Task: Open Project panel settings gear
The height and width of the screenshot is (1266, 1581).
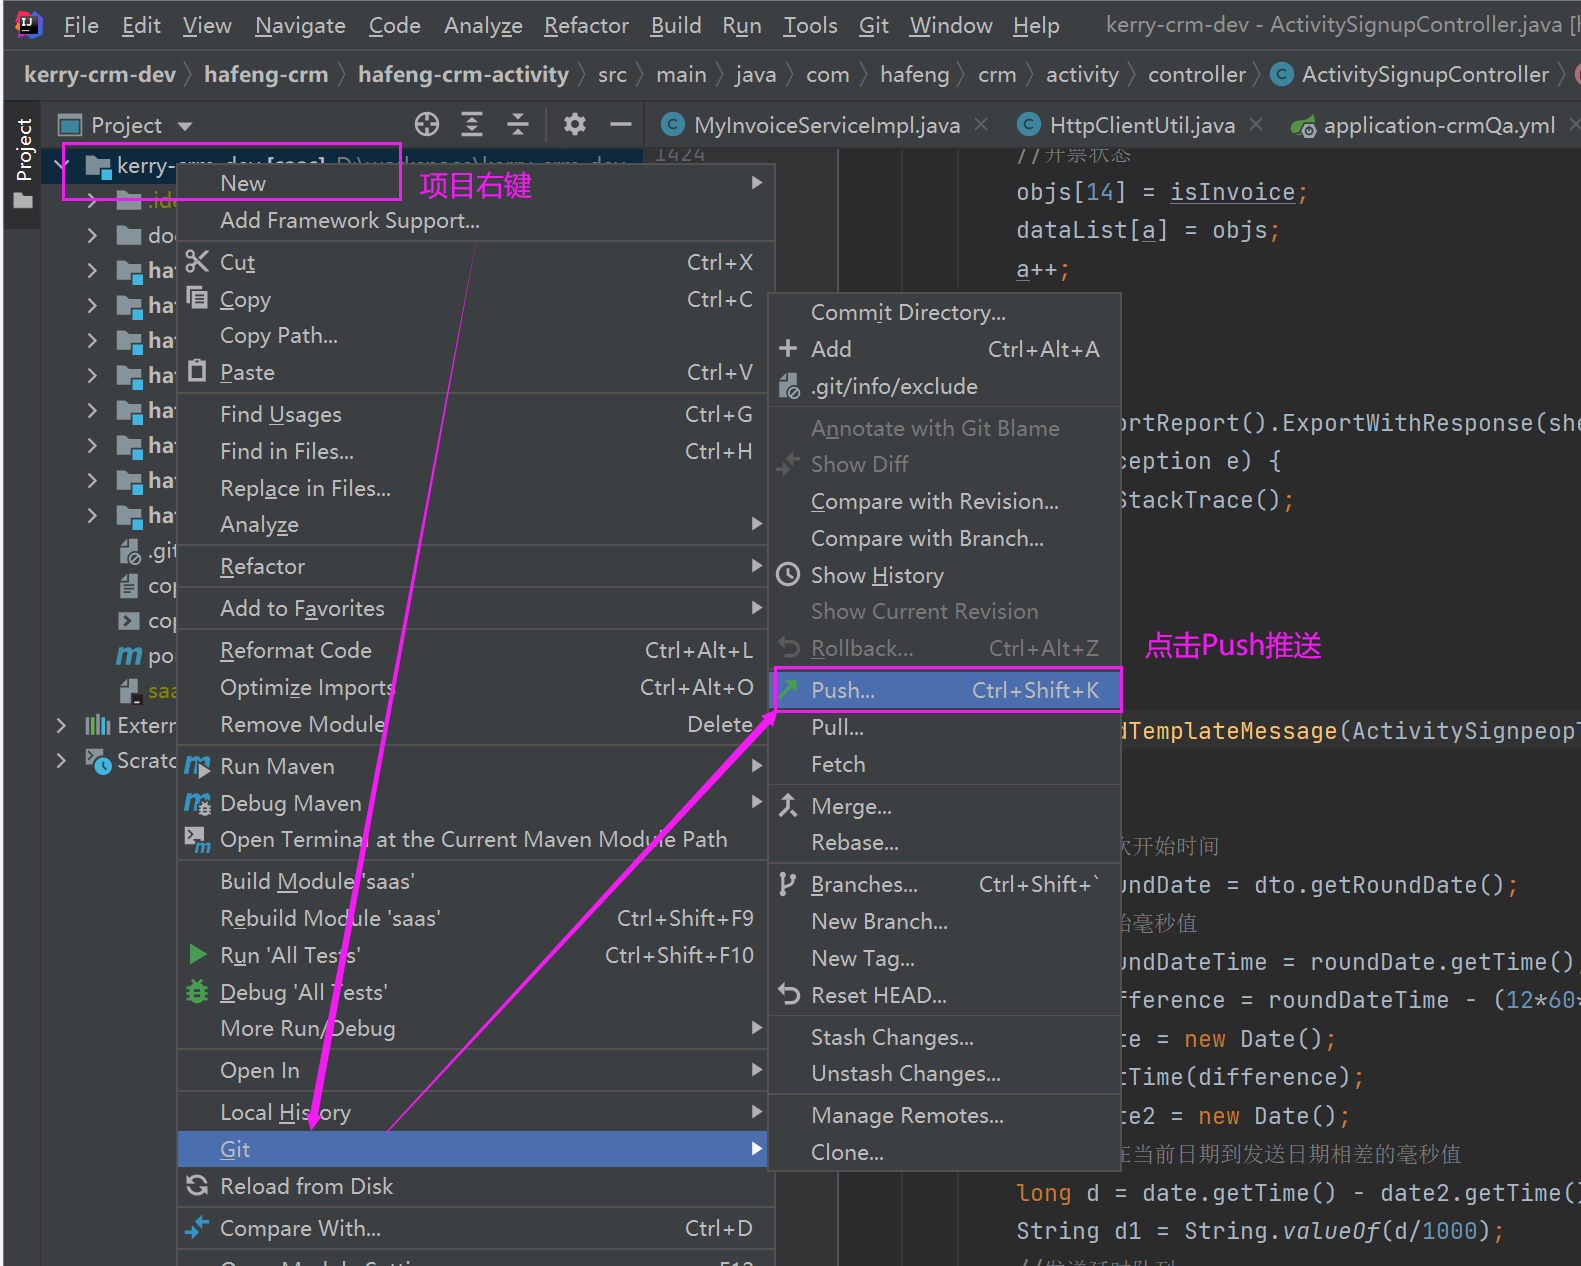Action: (x=574, y=124)
